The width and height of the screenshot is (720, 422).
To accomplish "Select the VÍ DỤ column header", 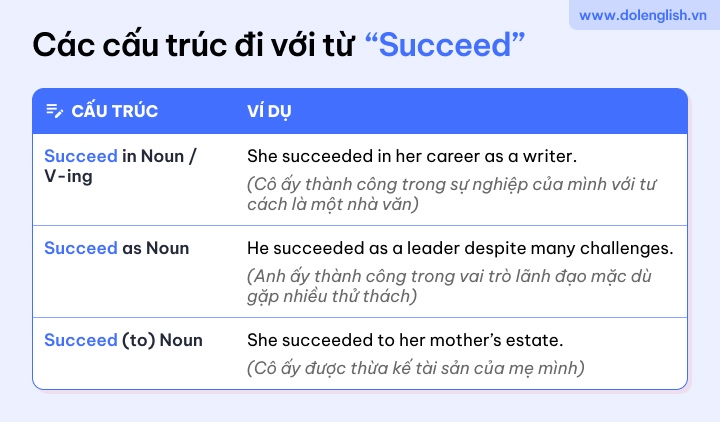I will click(269, 111).
